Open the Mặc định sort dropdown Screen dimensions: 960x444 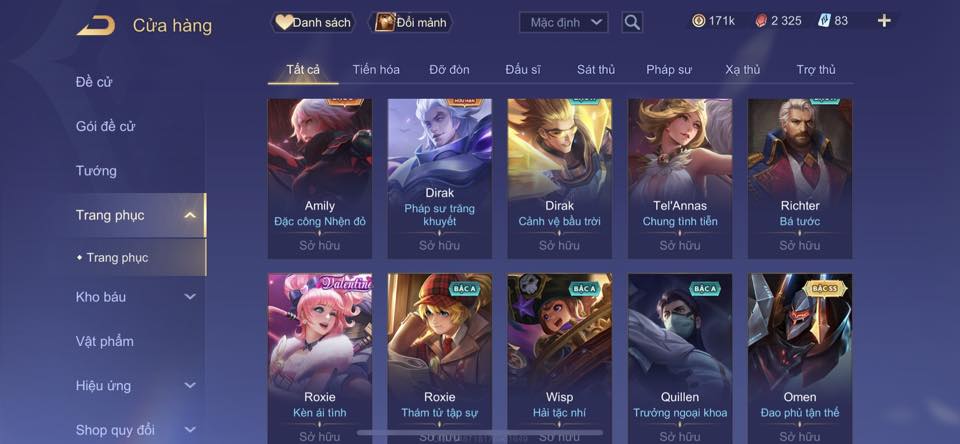point(563,23)
